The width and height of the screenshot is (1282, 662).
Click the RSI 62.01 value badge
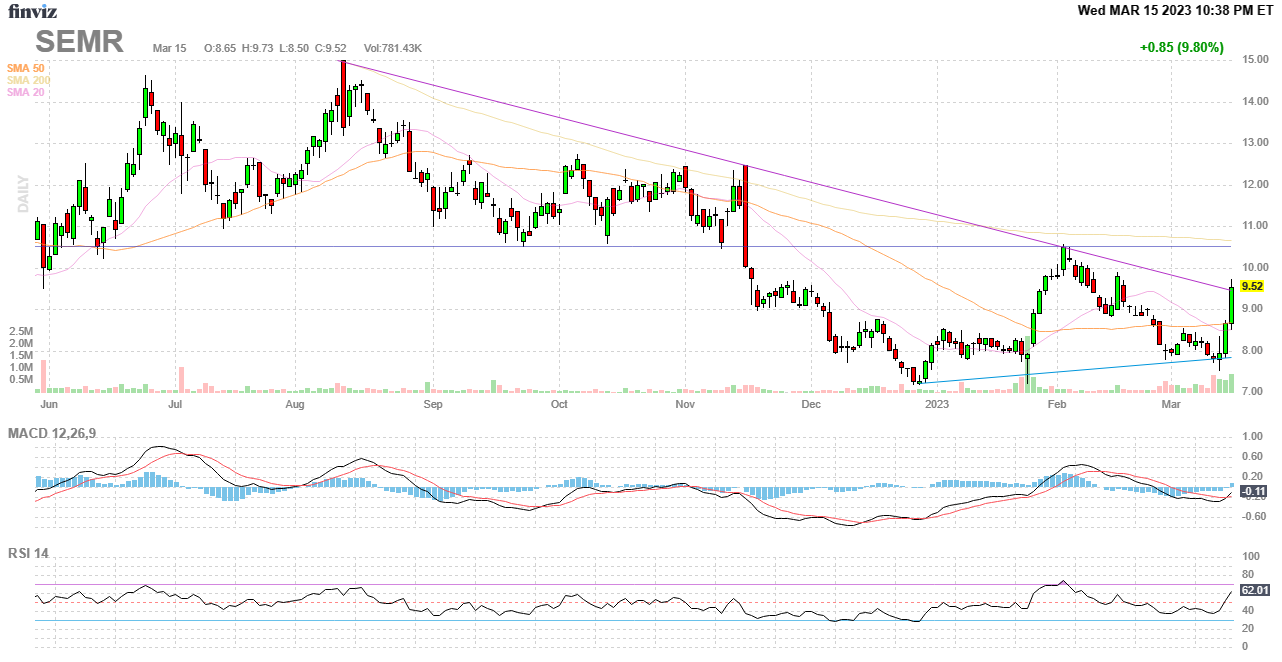(1254, 590)
